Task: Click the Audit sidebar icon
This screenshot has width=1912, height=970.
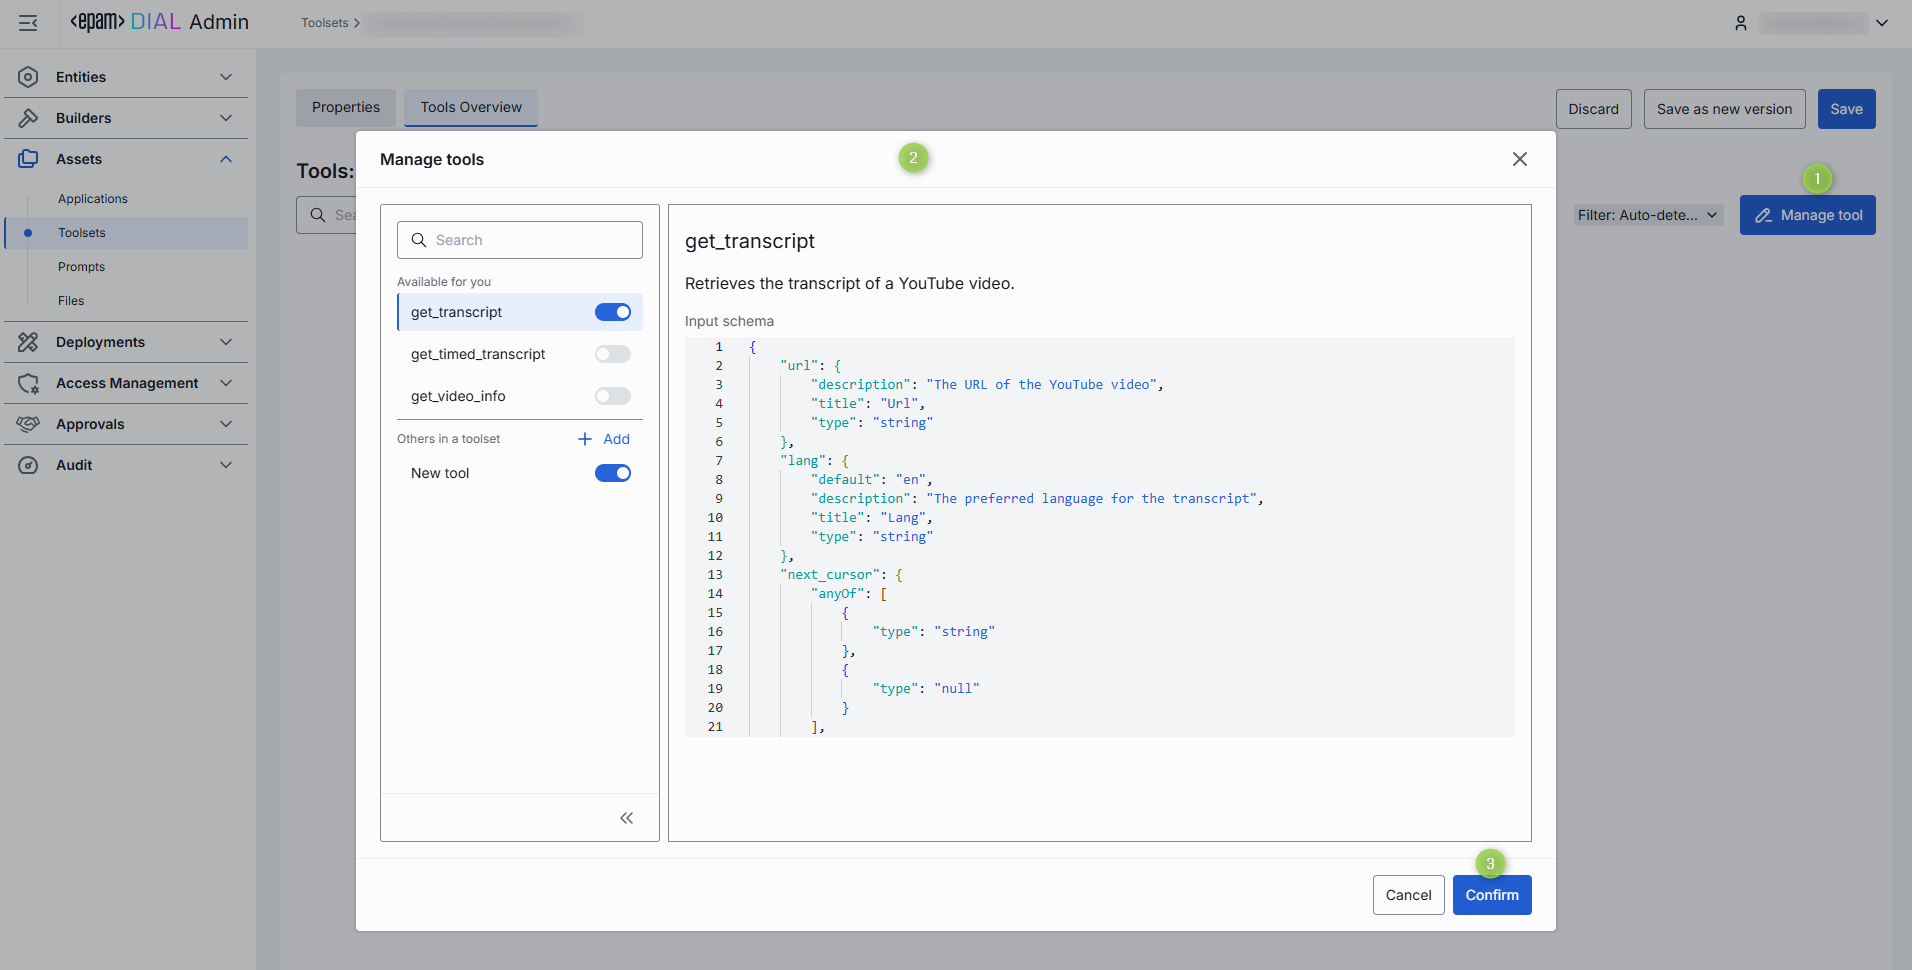Action: (x=28, y=465)
